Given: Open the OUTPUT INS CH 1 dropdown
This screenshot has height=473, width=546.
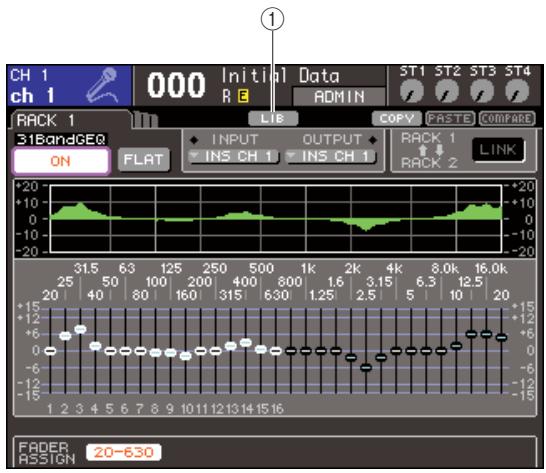Looking at the screenshot, I should coord(331,156).
